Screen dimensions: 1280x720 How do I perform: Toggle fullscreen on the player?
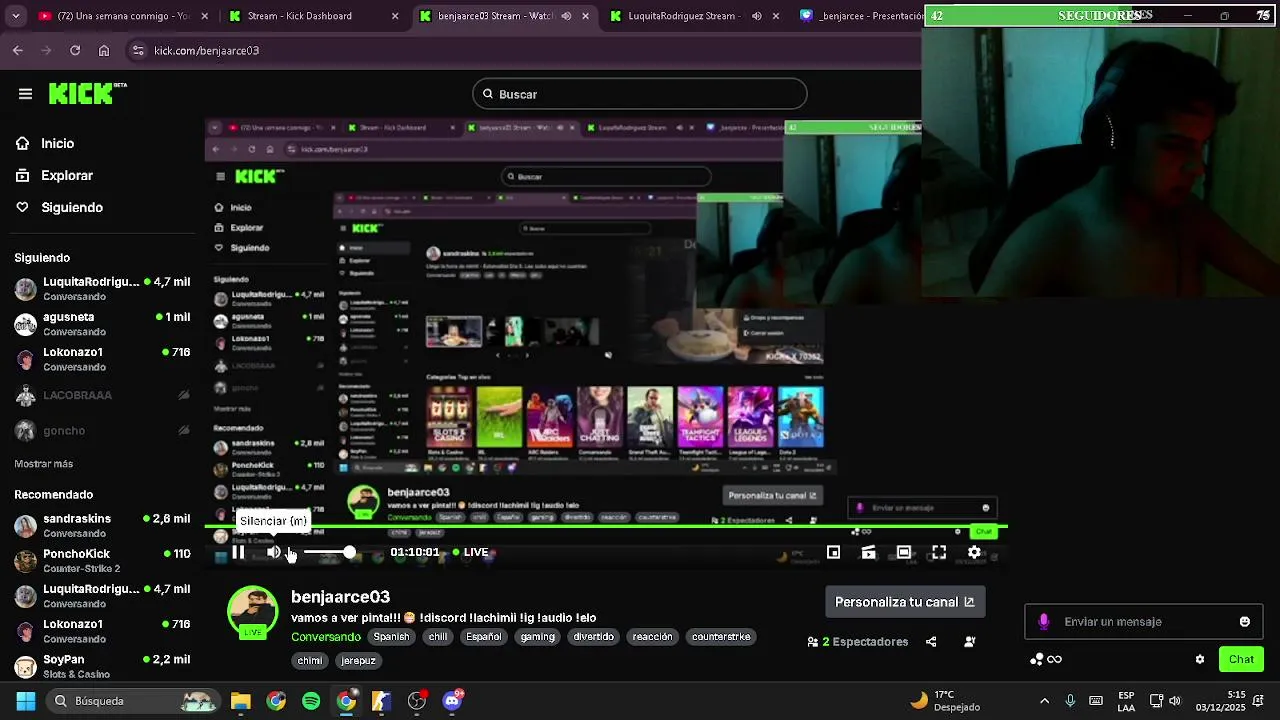tap(939, 552)
